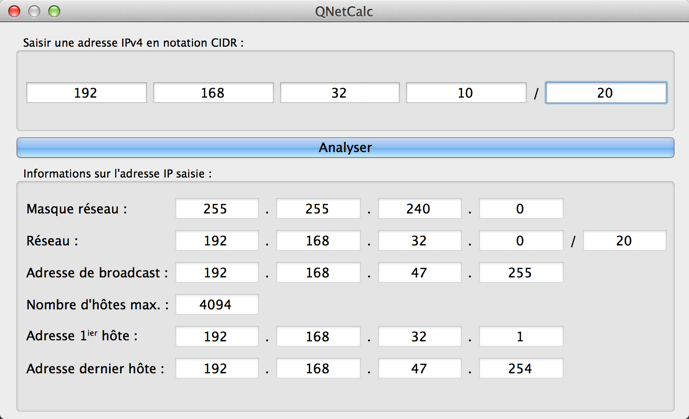Click the Masque réseau fourth octet 0
689x419 pixels.
click(x=521, y=209)
